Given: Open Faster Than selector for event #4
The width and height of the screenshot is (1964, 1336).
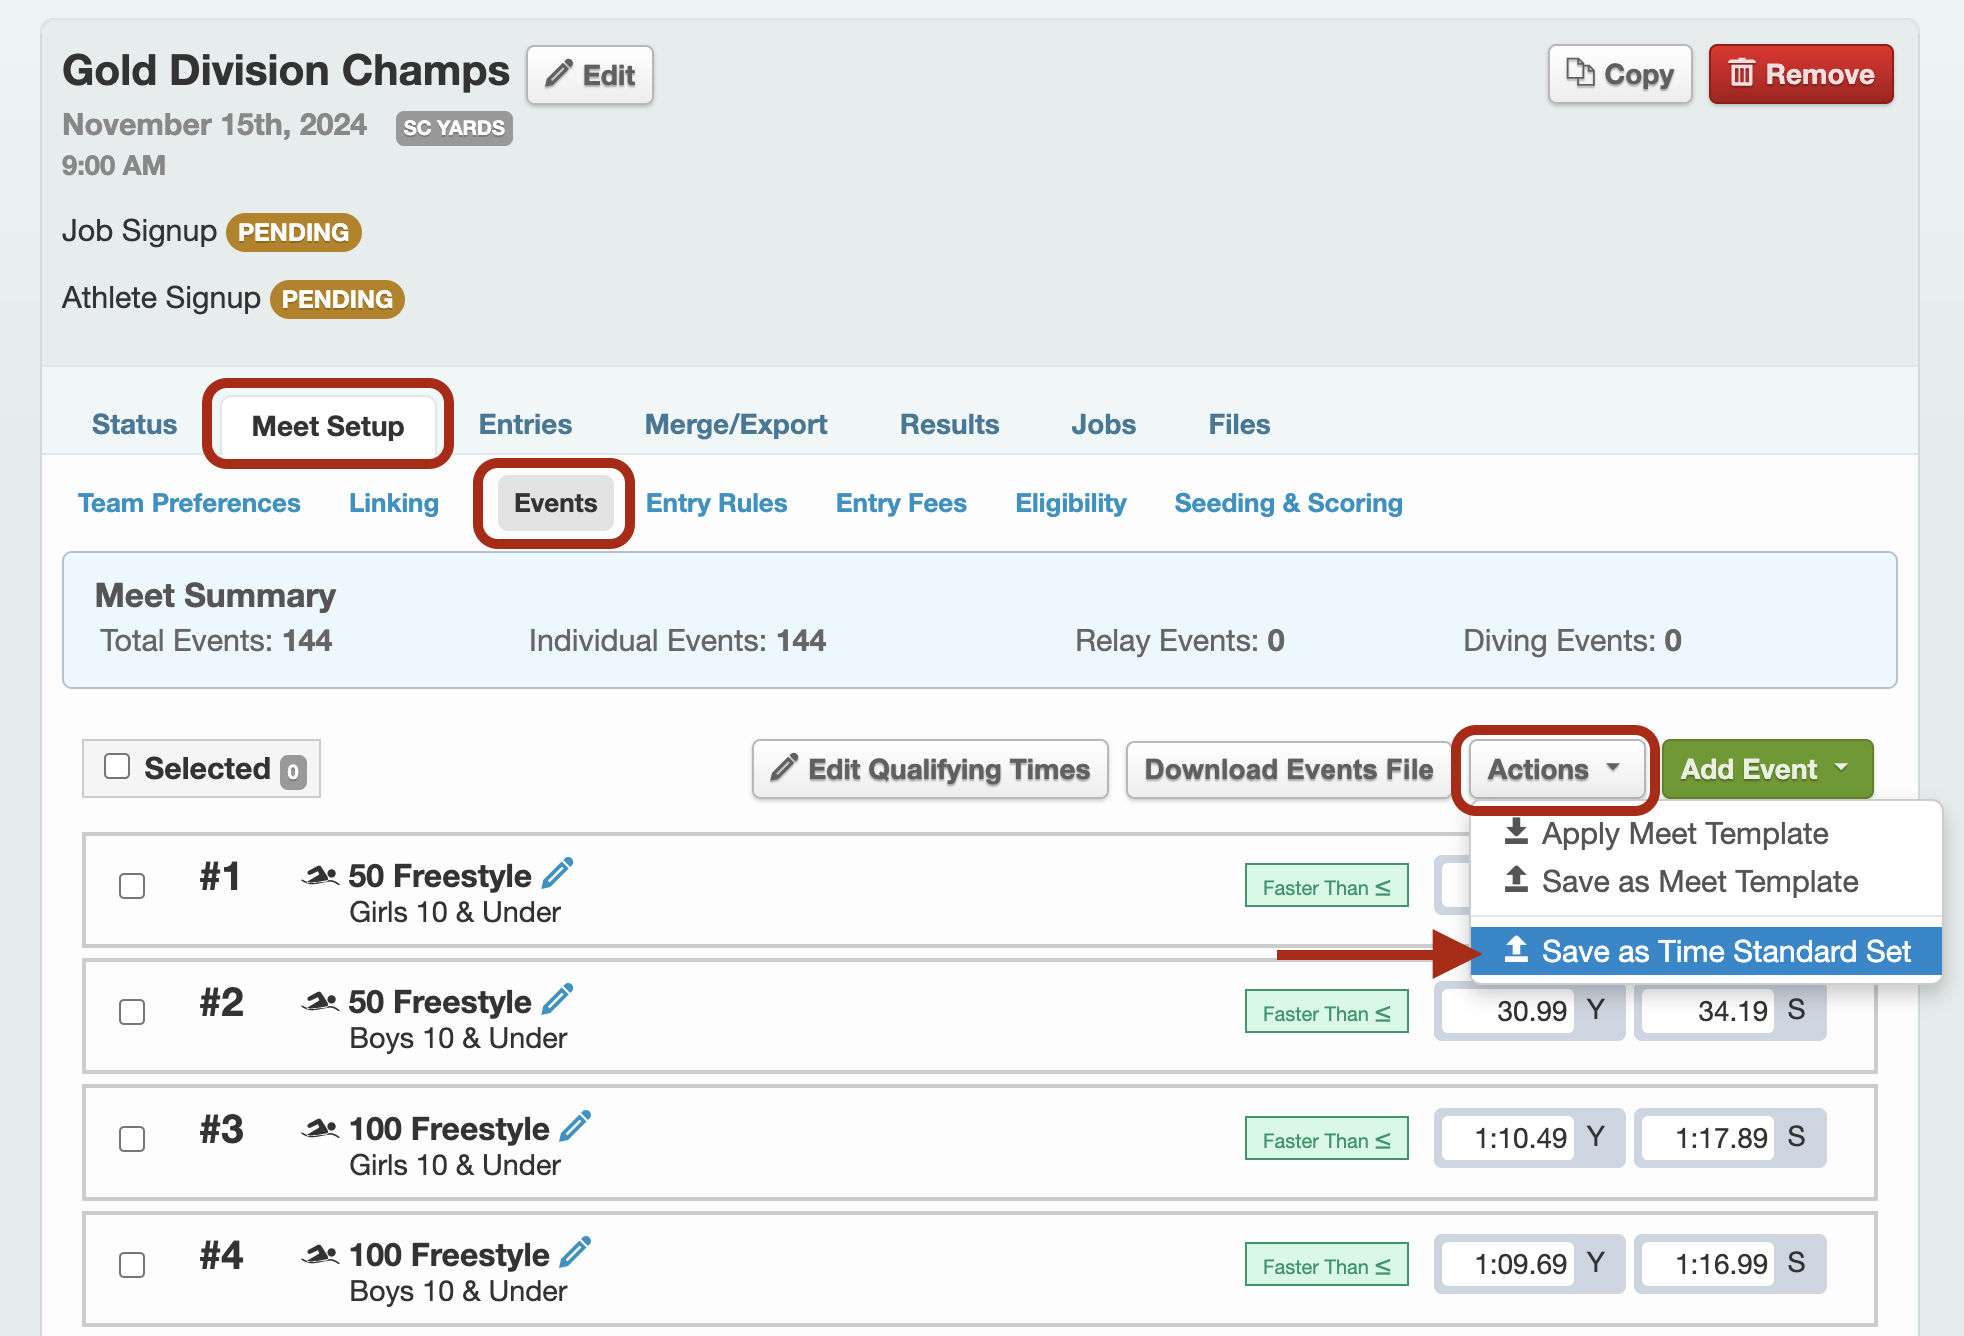Looking at the screenshot, I should coord(1327,1265).
